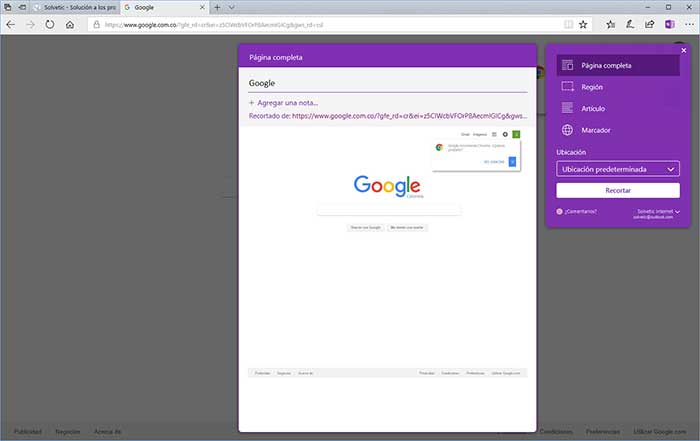Image resolution: width=700 pixels, height=441 pixels.
Task: Select Página completa clip mode
Action: coord(618,65)
